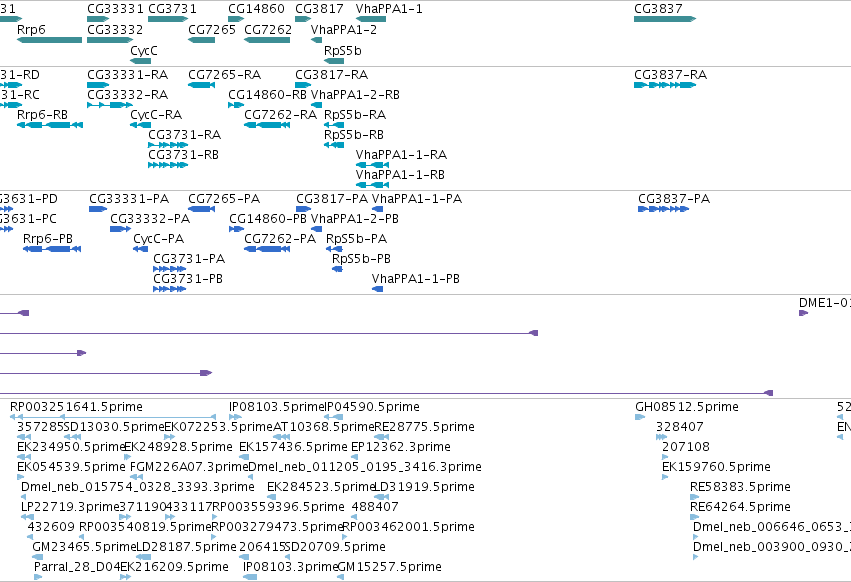Screen dimensions: 851x582
Task: Select the RpS5b gene
Action: click(334, 61)
